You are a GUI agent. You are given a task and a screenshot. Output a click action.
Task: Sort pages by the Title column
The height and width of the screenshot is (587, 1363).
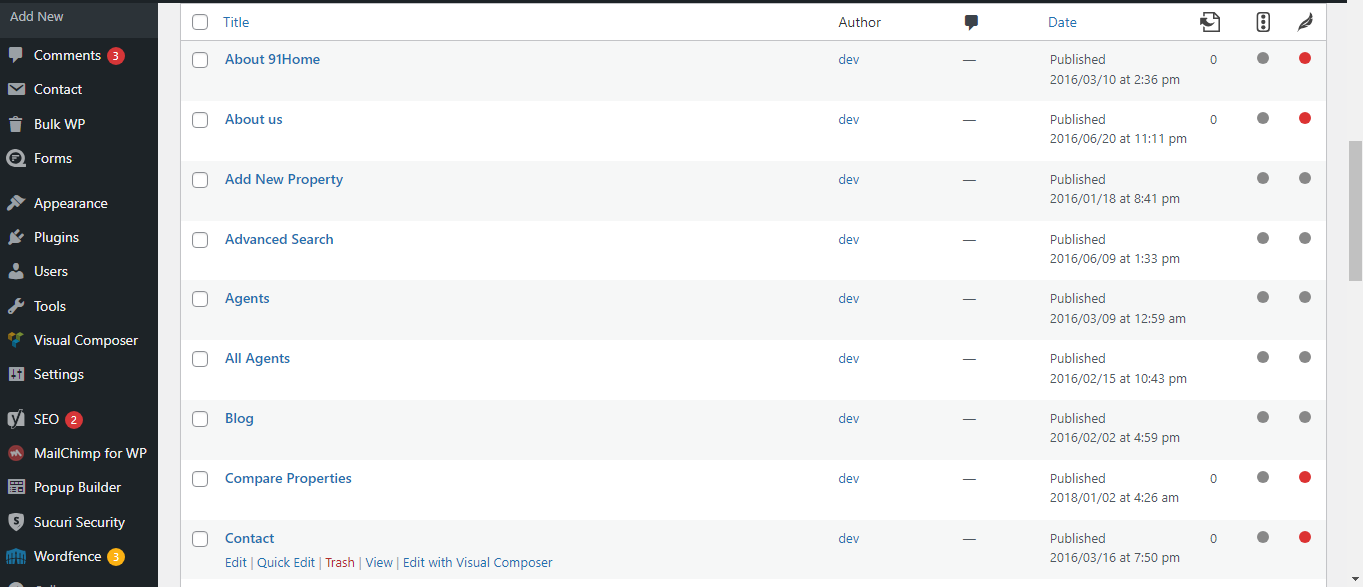pyautogui.click(x=236, y=22)
